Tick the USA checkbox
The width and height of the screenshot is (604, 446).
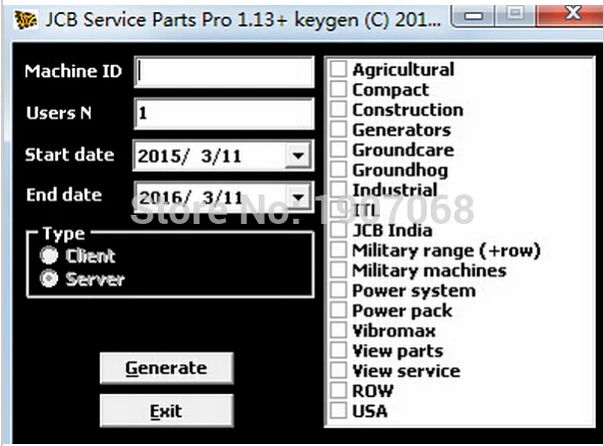(x=339, y=411)
